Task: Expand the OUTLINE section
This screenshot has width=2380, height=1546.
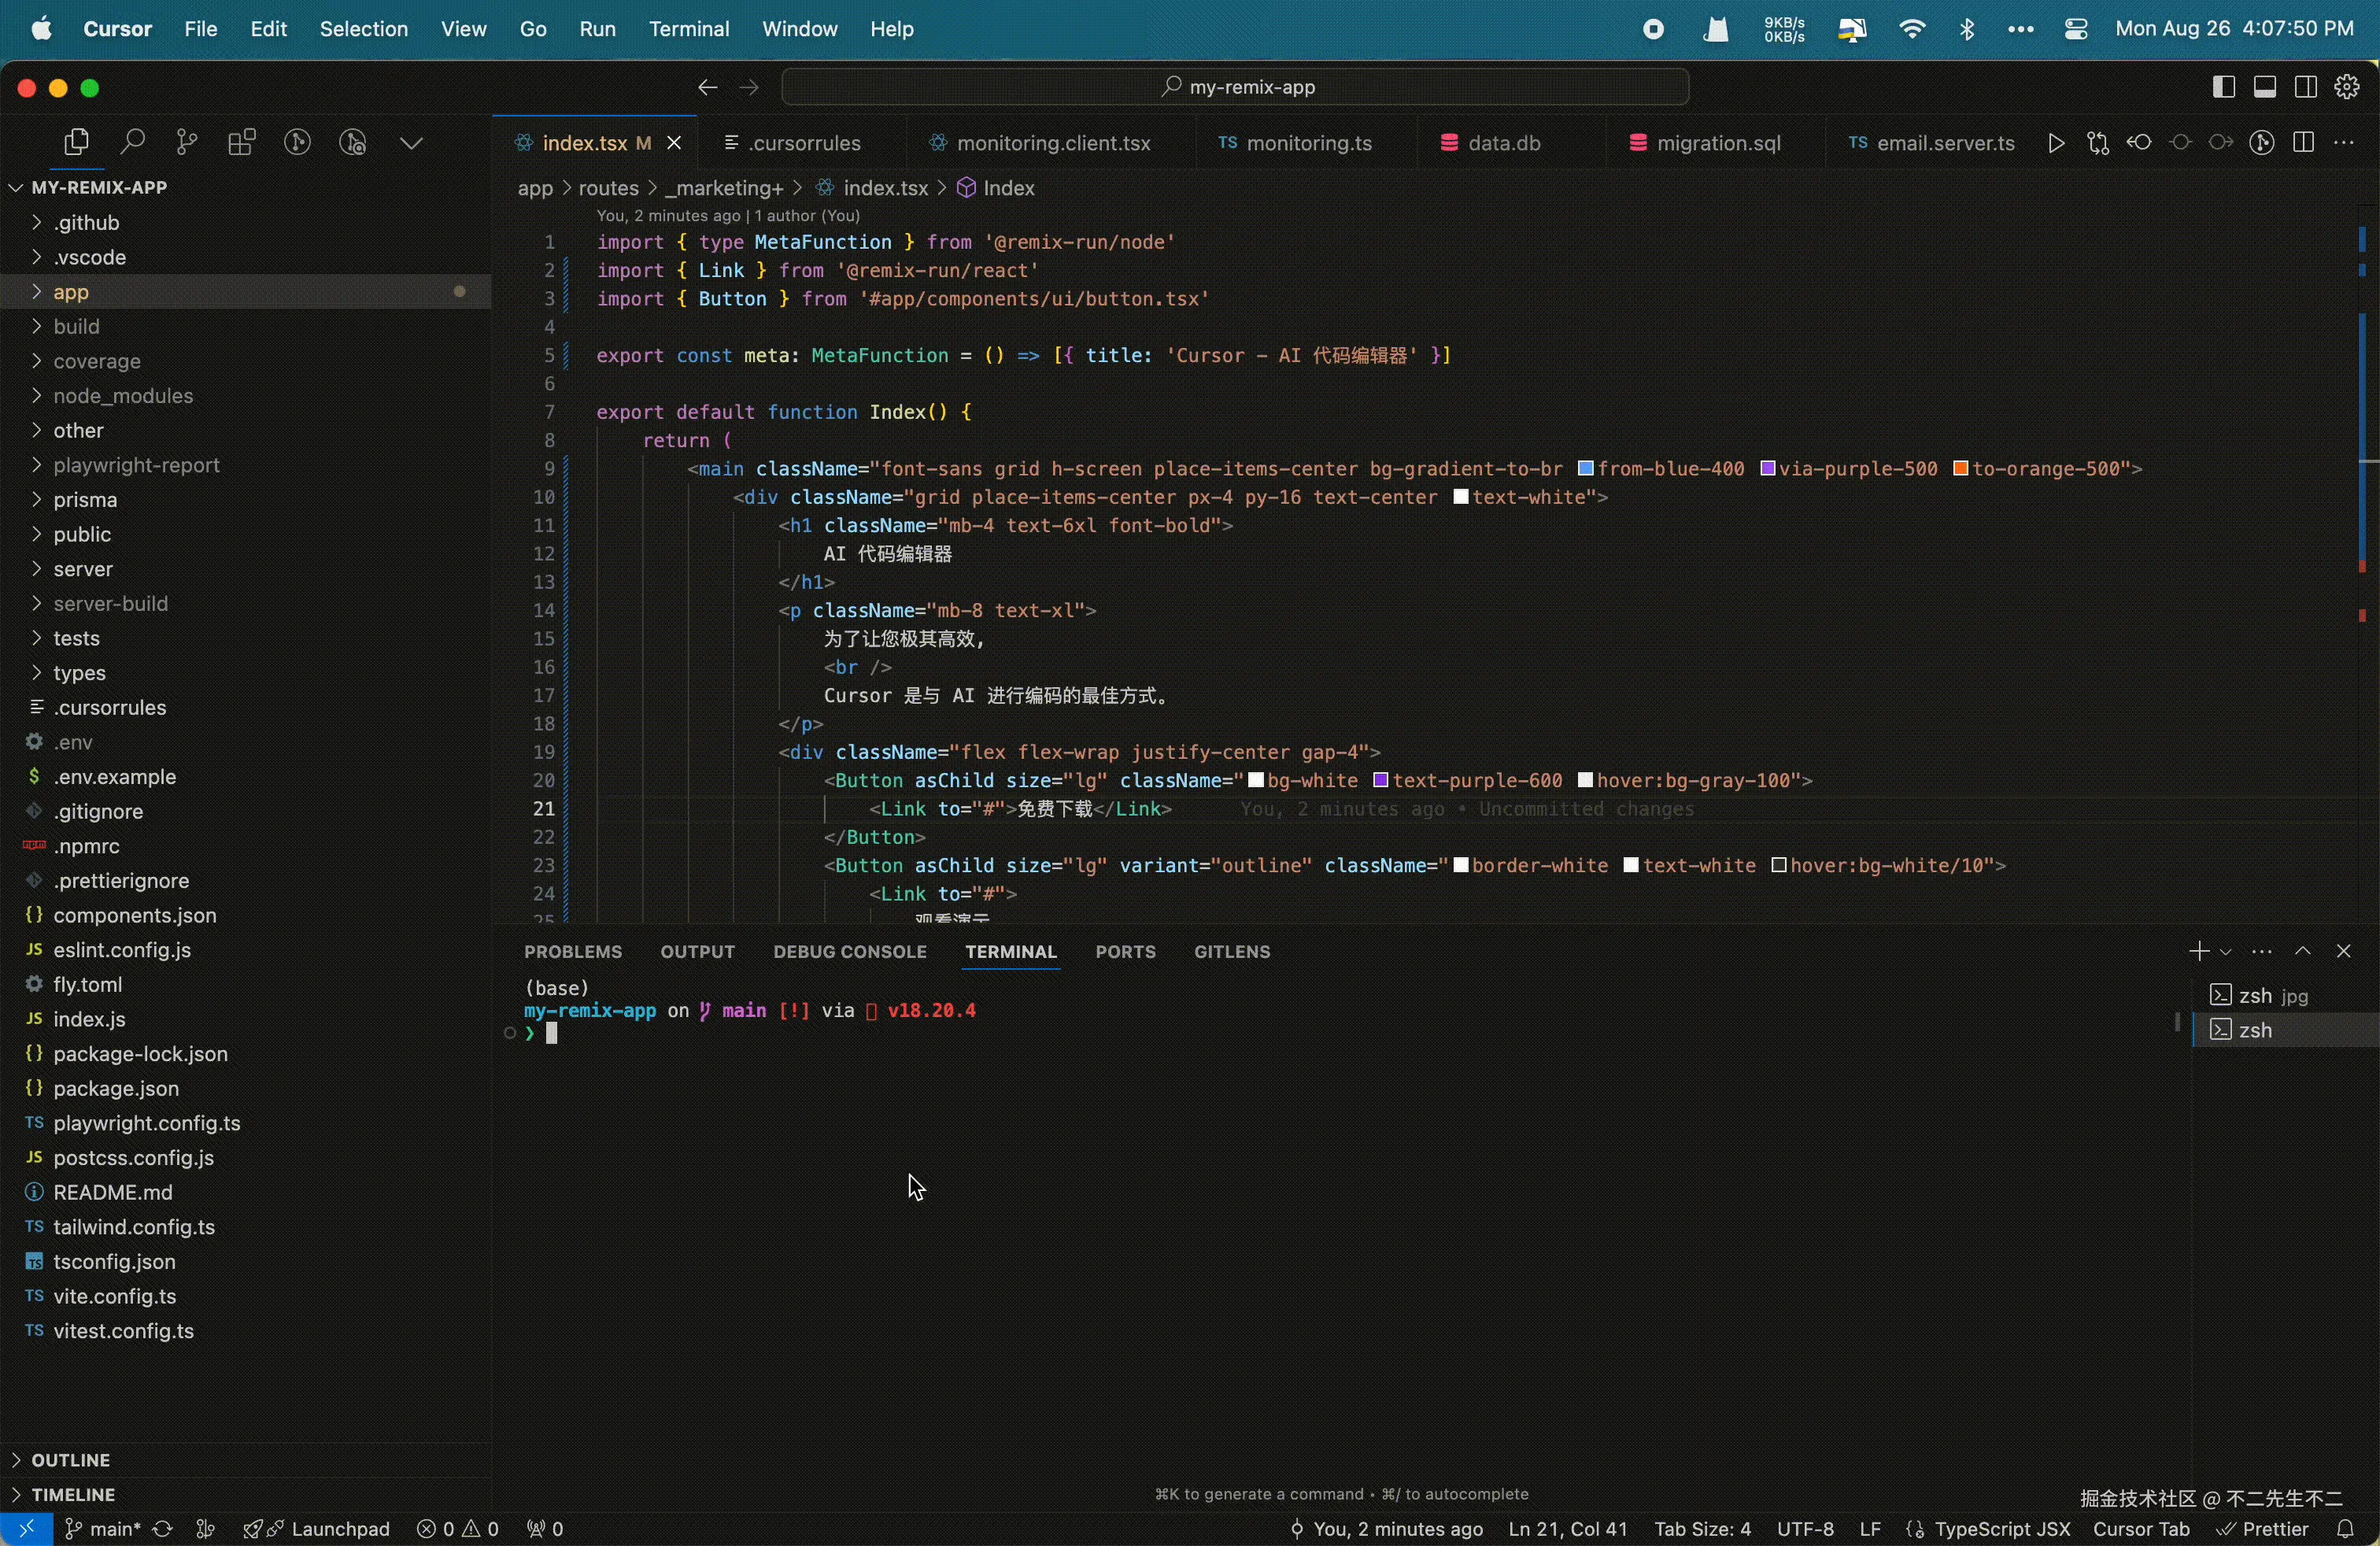Action: click(70, 1460)
